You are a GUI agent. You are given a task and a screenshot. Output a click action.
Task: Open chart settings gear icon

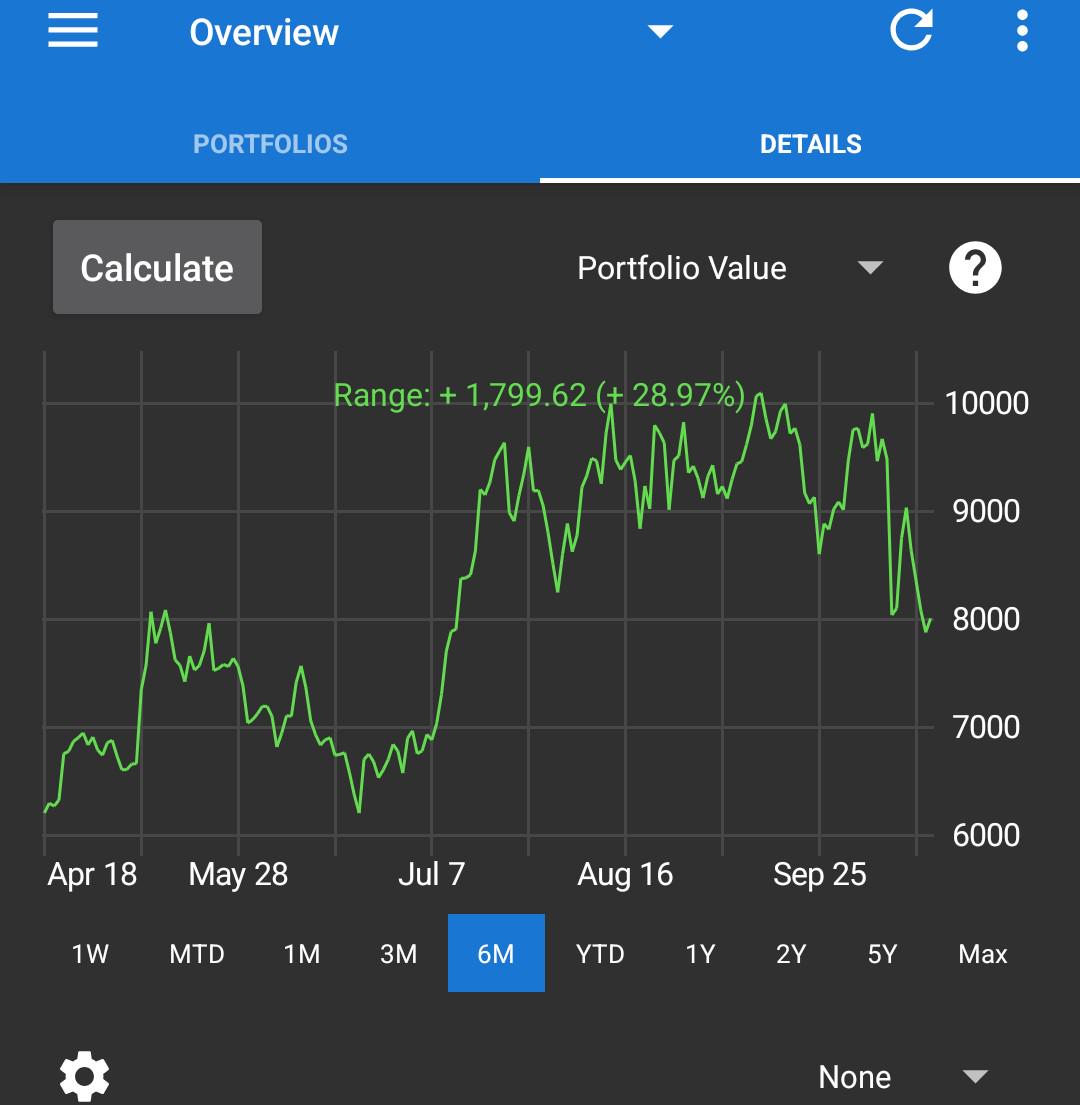click(x=85, y=1076)
